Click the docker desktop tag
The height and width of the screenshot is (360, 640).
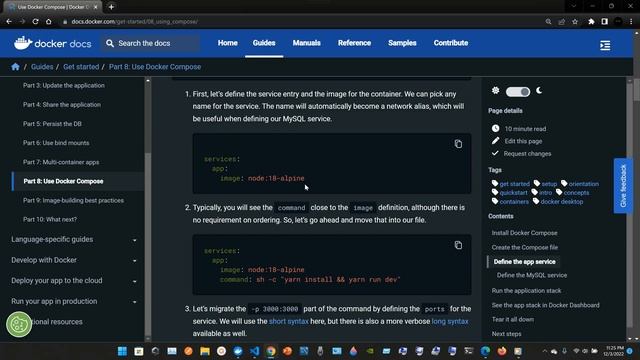(562, 202)
